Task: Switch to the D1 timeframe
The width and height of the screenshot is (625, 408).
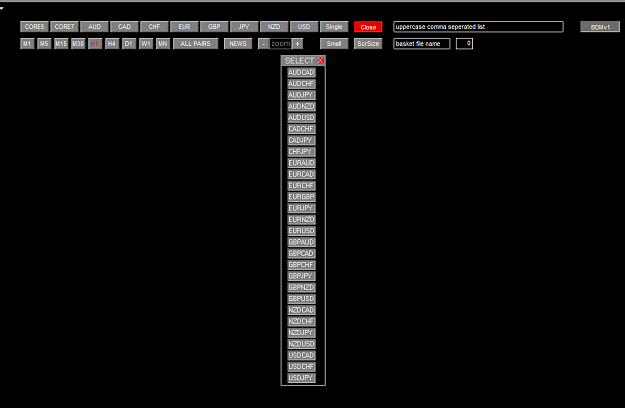Action: 129,43
